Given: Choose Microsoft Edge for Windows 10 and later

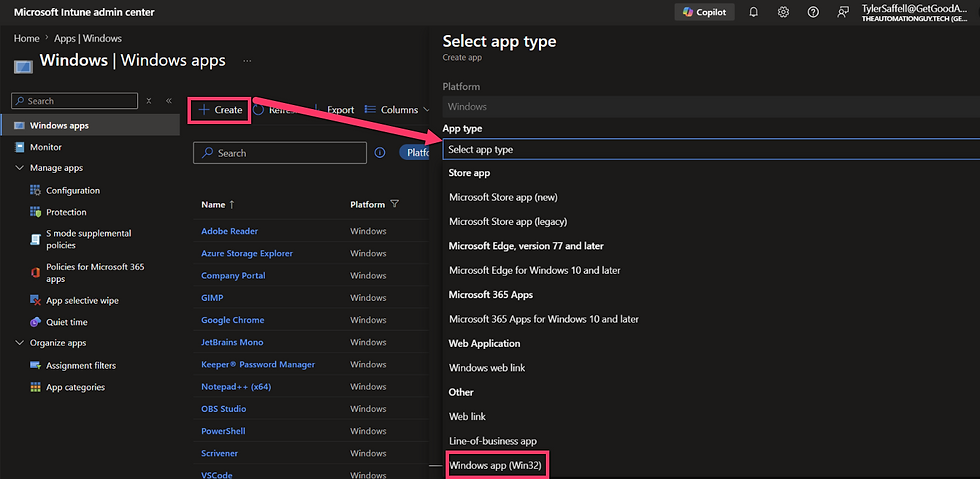Looking at the screenshot, I should (x=534, y=270).
